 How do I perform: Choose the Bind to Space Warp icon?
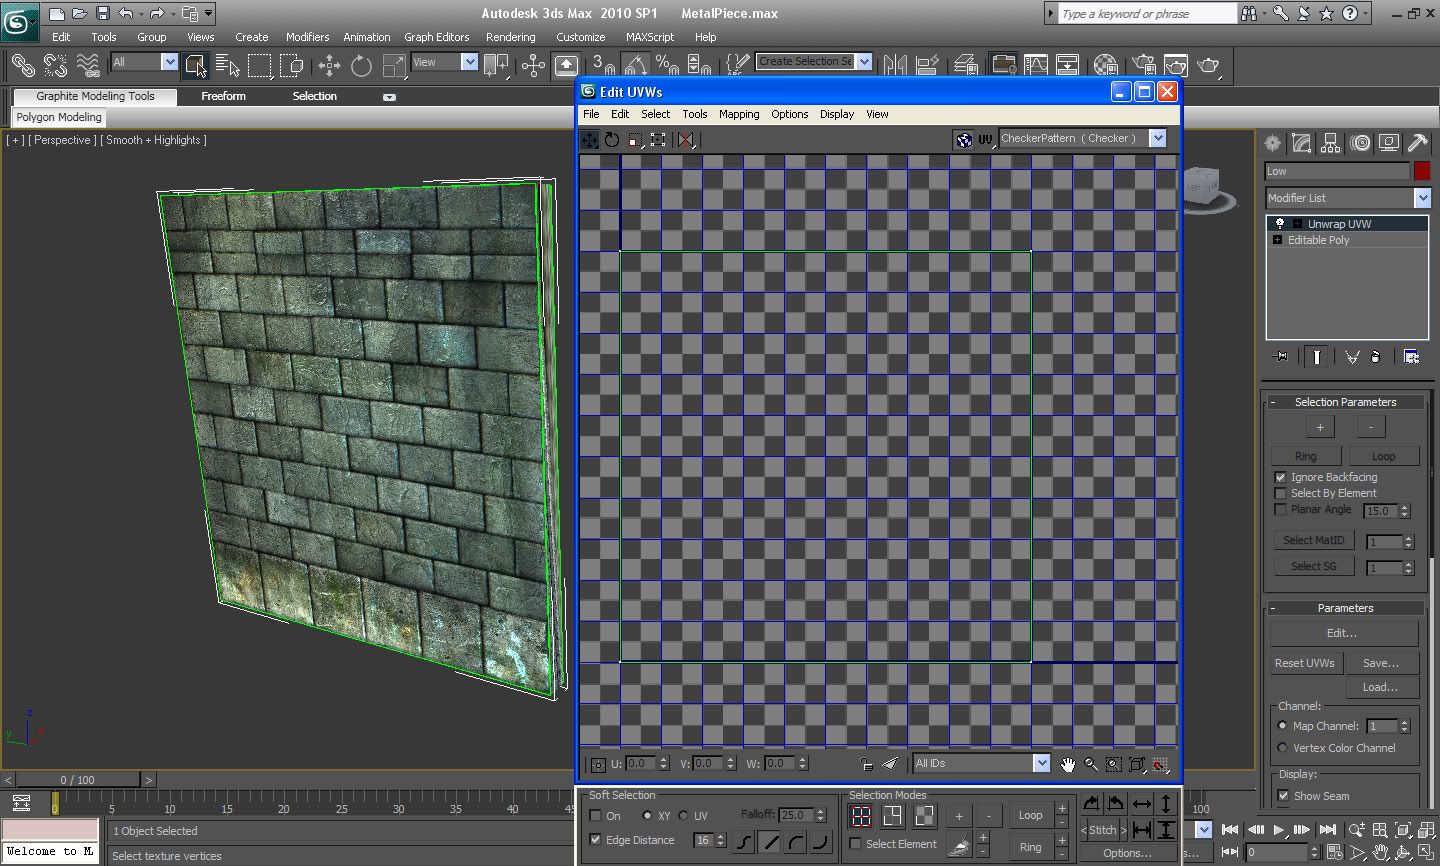click(x=88, y=65)
